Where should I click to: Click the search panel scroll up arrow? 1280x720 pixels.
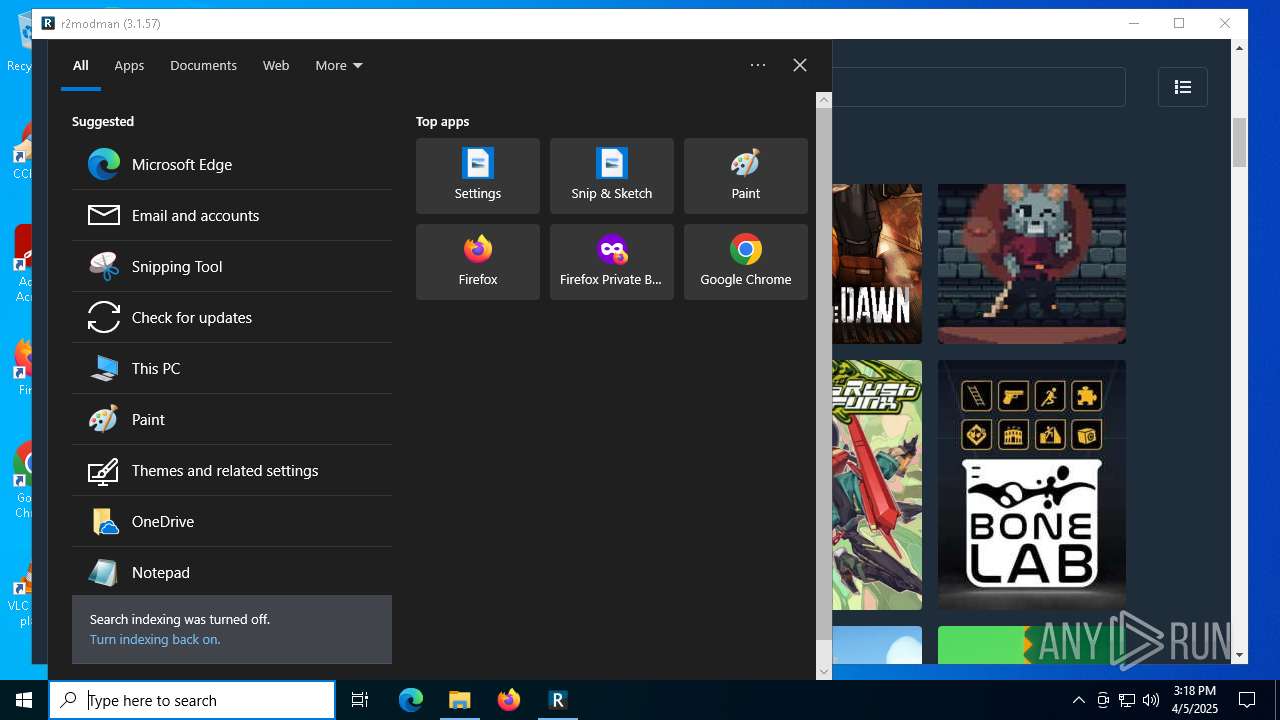coord(824,100)
